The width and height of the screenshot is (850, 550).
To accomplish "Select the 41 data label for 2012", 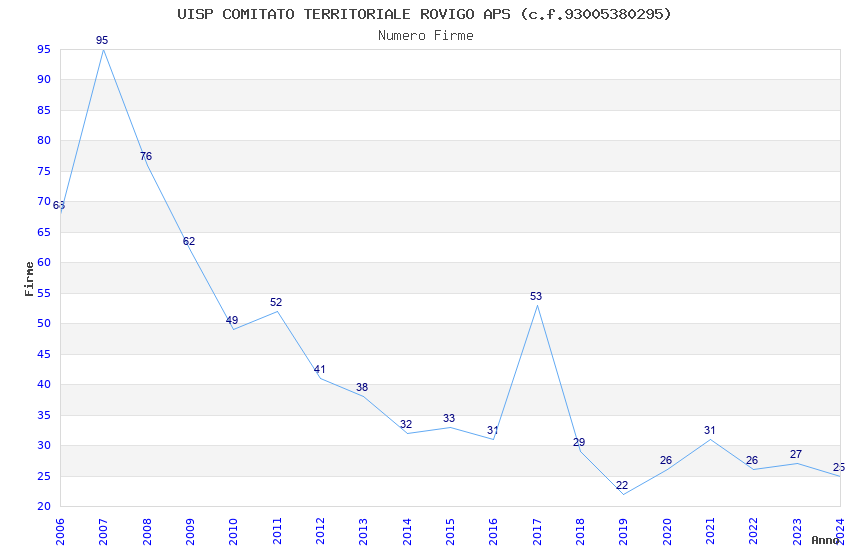I will [319, 369].
